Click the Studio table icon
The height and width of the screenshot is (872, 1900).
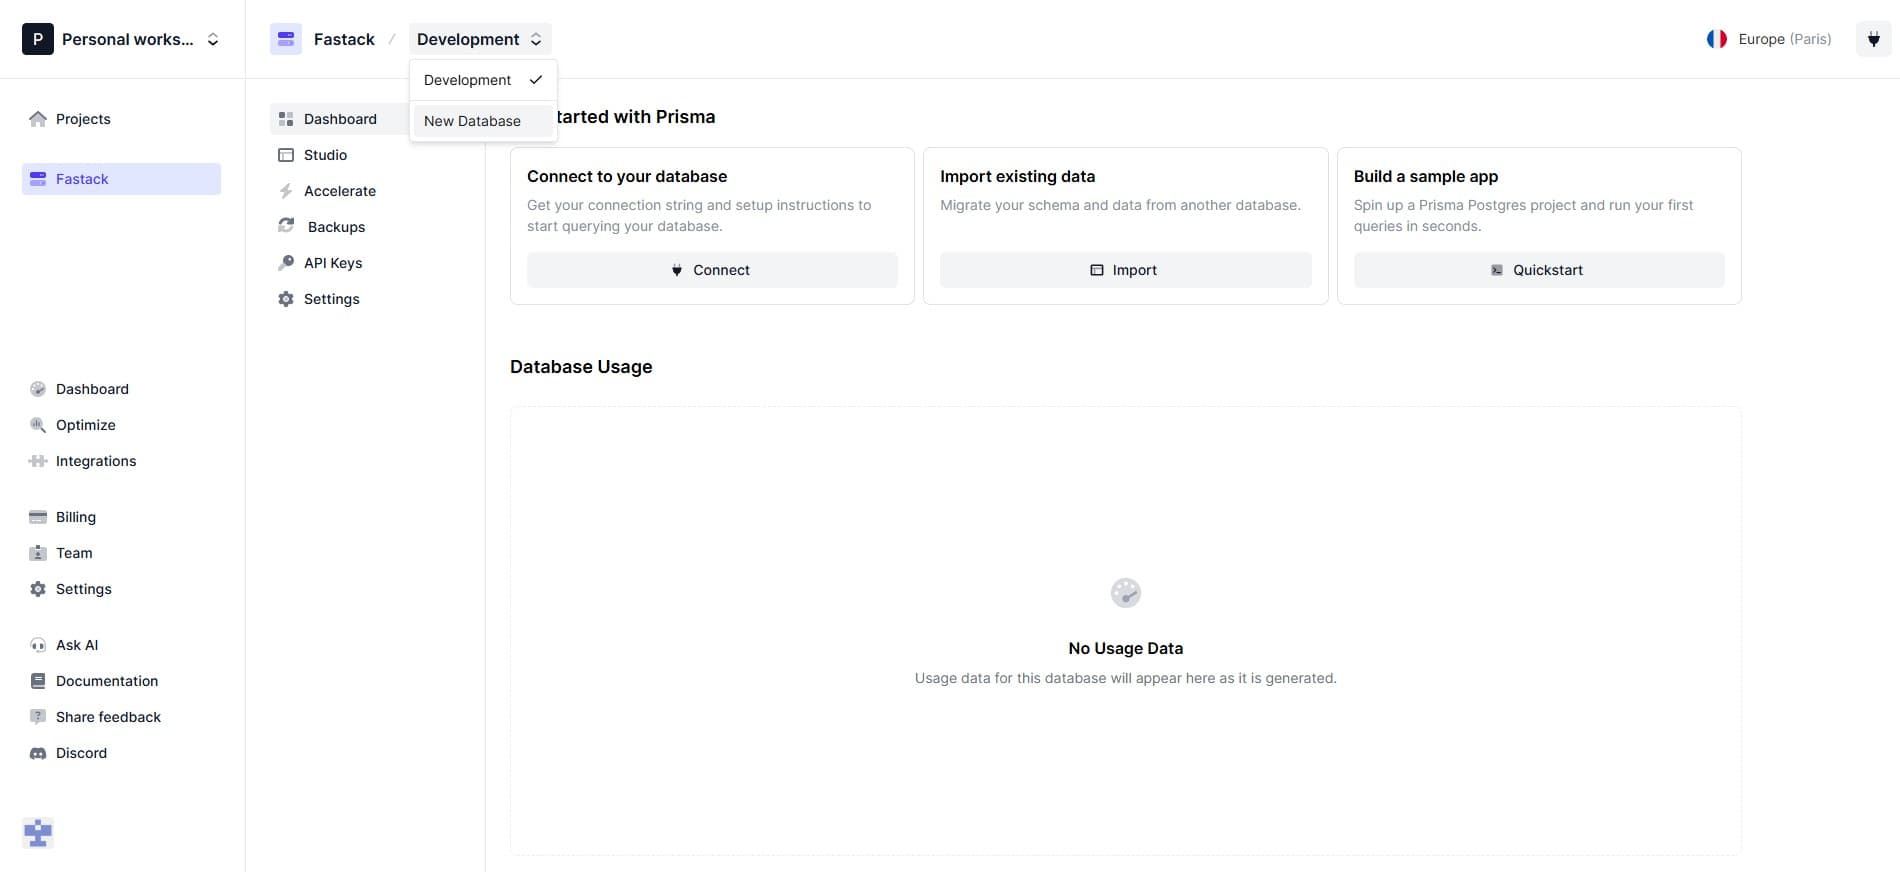click(286, 155)
